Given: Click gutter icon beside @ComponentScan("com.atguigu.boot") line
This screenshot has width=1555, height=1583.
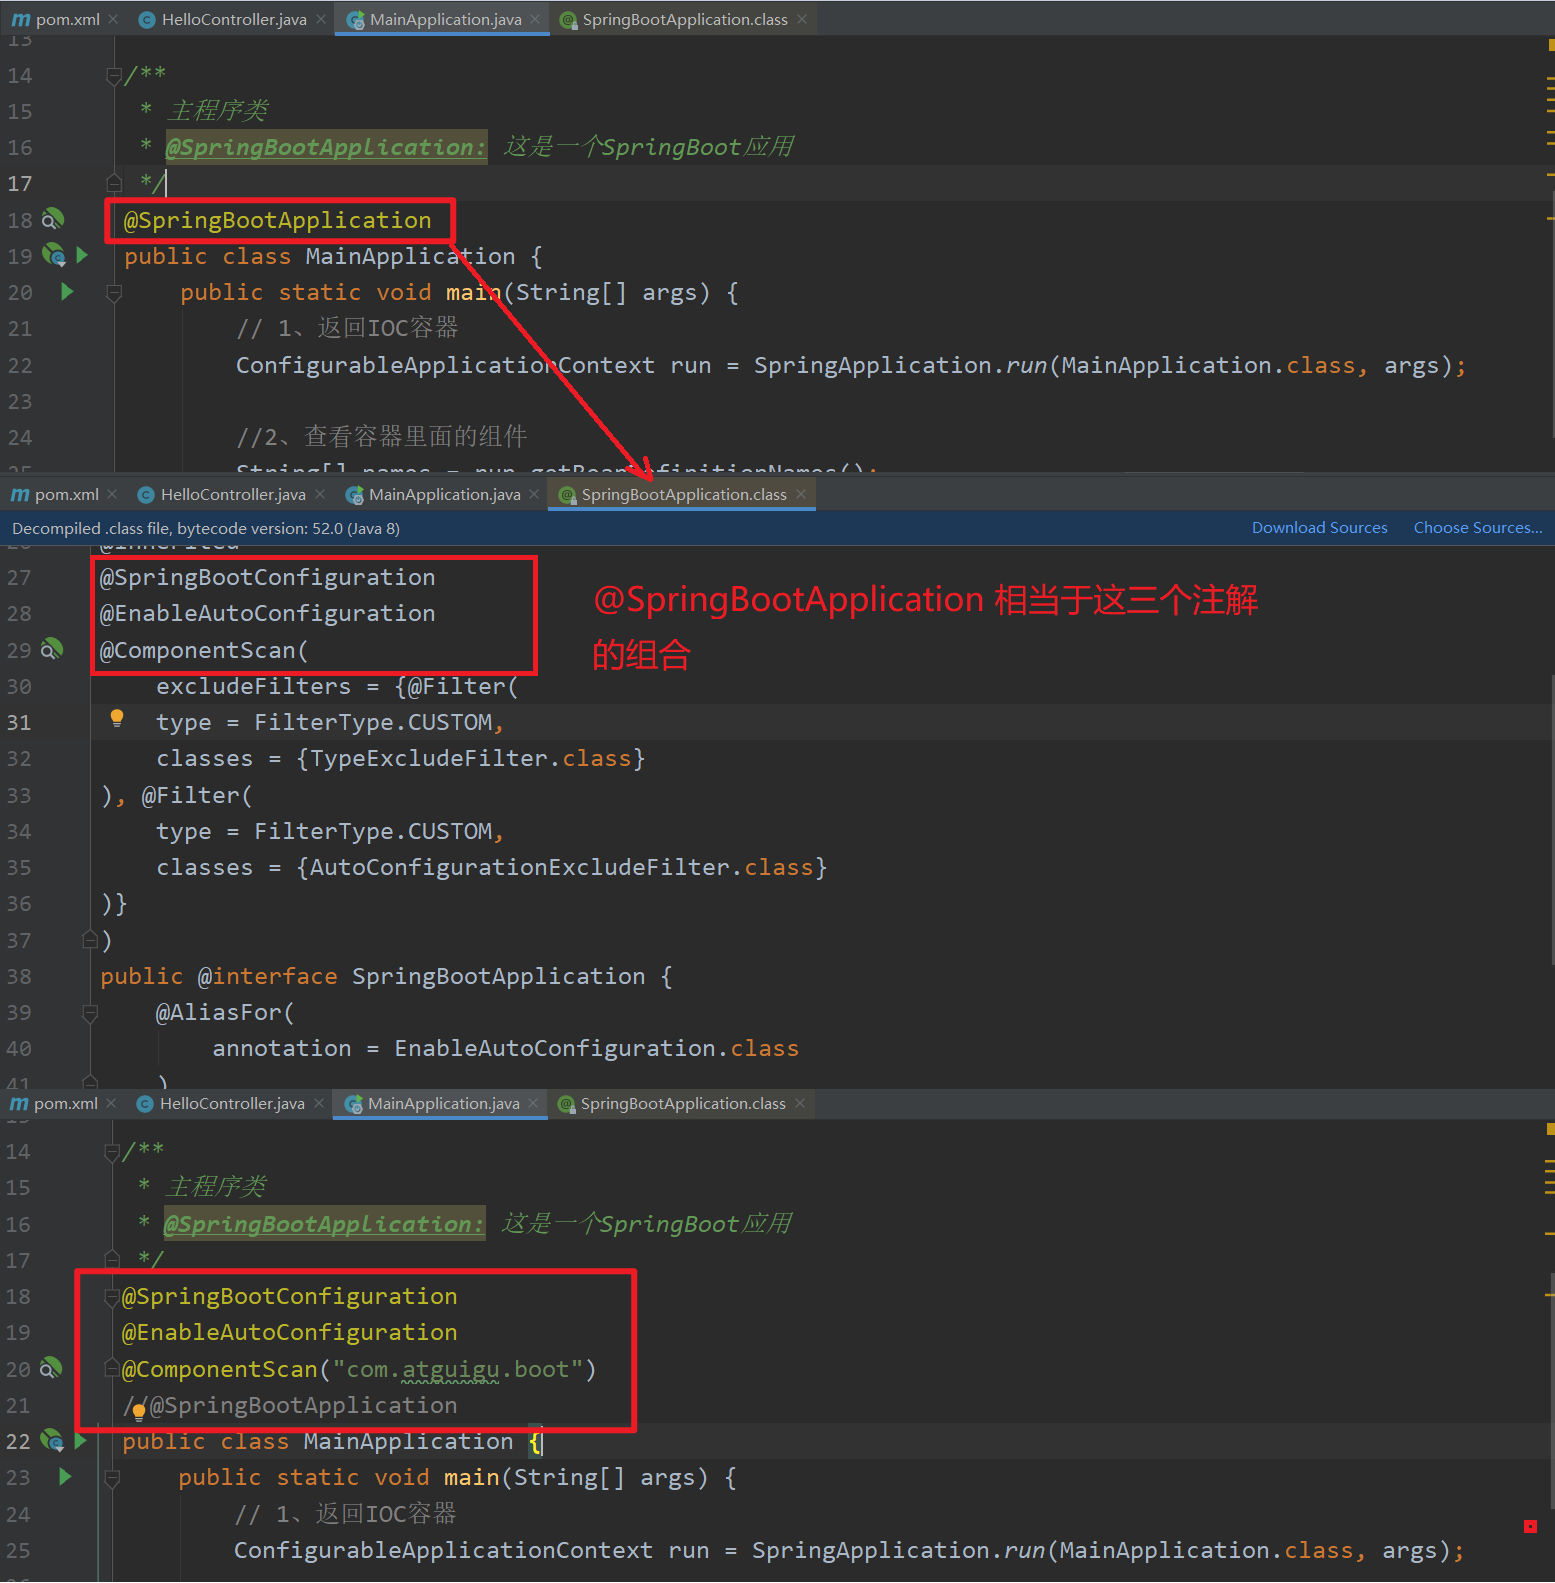Looking at the screenshot, I should coord(51,1368).
